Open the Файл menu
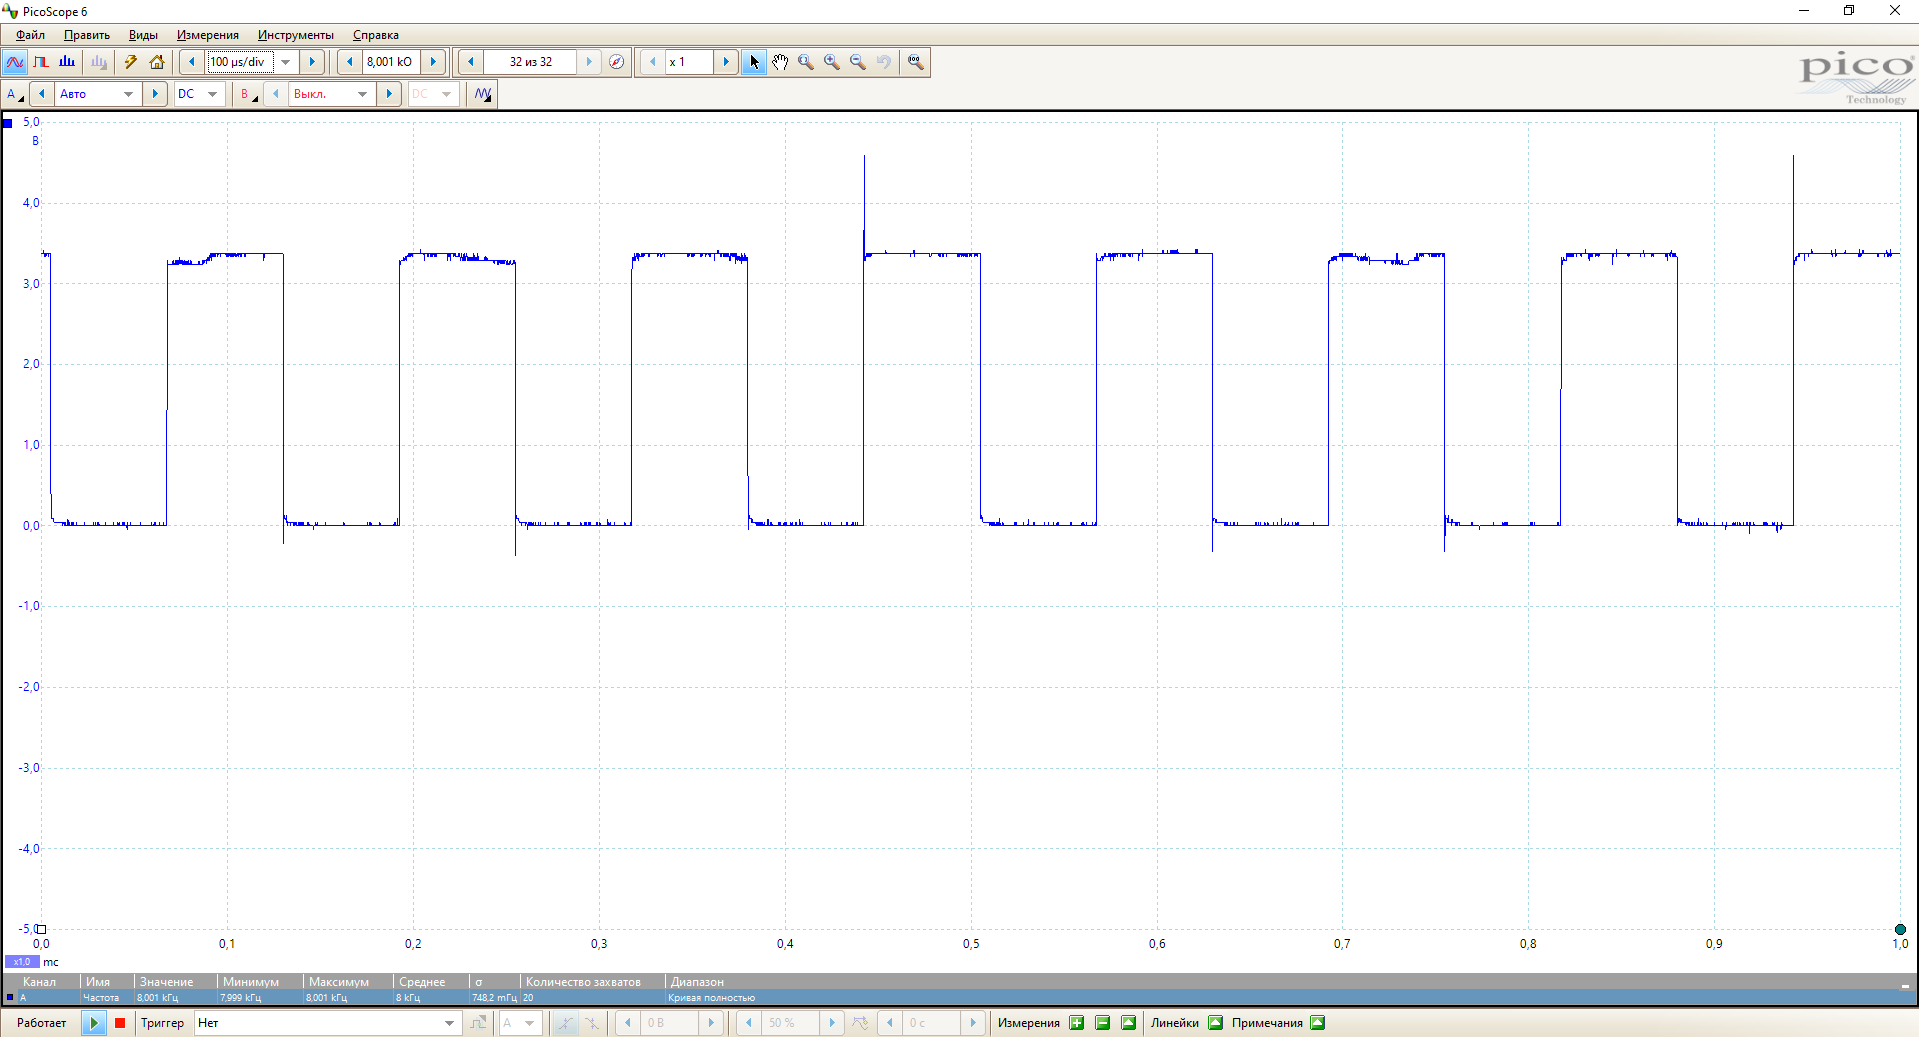The width and height of the screenshot is (1919, 1037). point(30,35)
